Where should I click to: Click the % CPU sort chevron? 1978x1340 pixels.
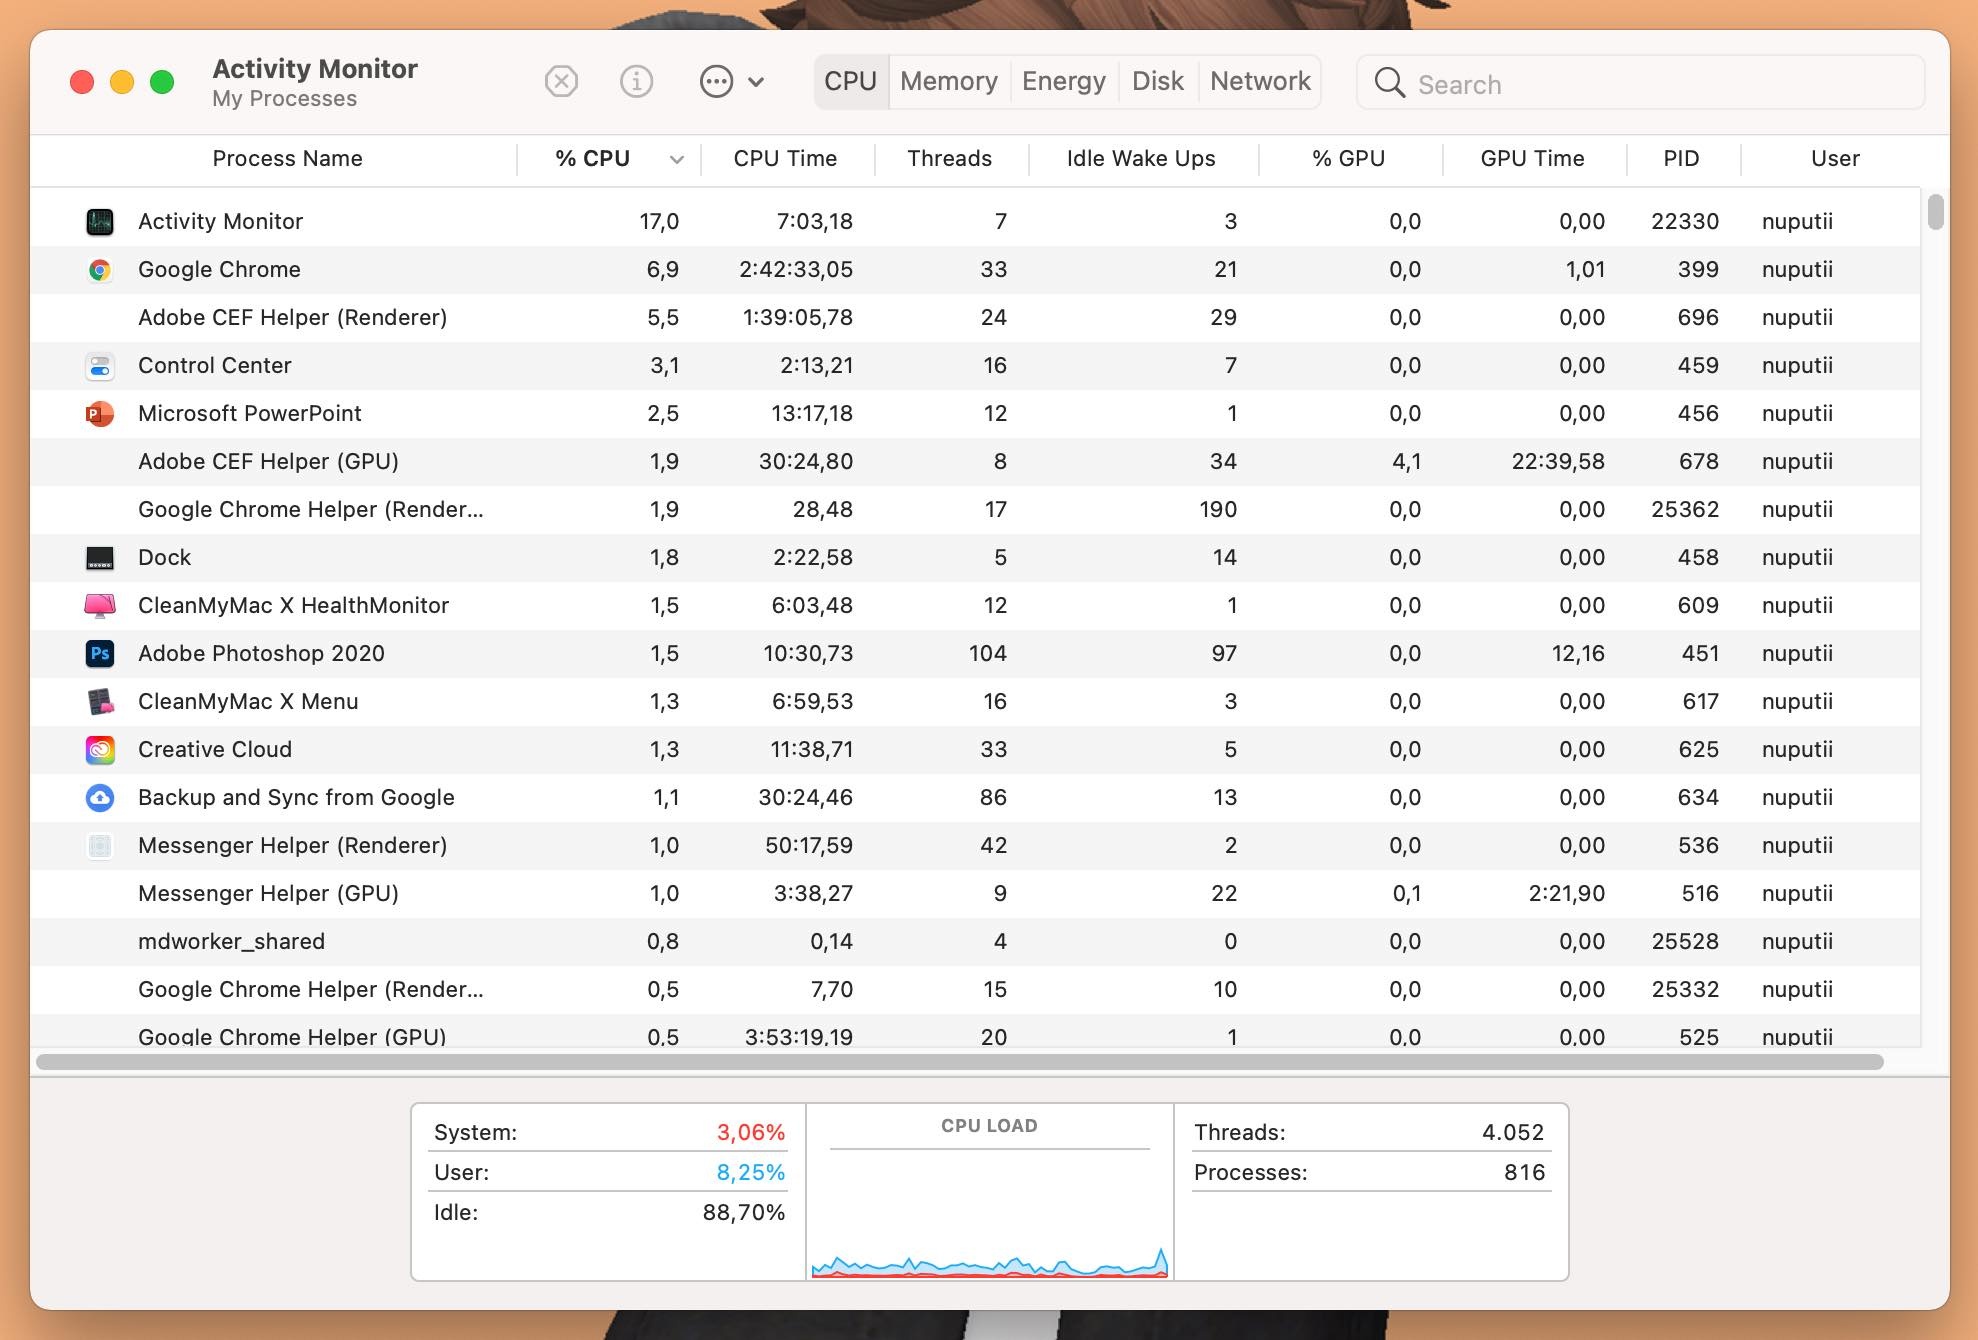[676, 158]
